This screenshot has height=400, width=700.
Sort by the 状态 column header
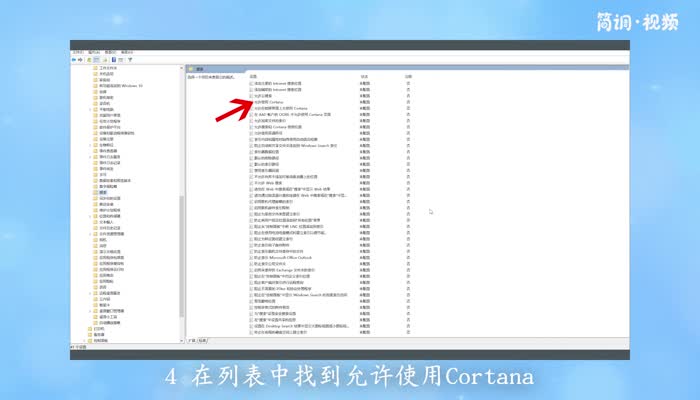click(x=364, y=77)
